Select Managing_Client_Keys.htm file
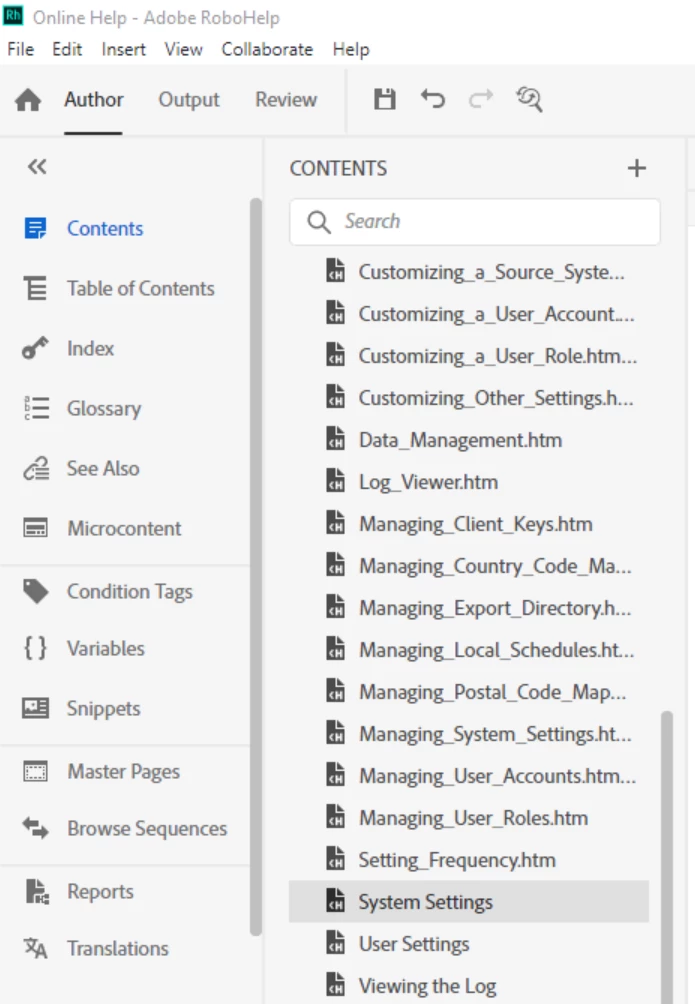 [475, 524]
